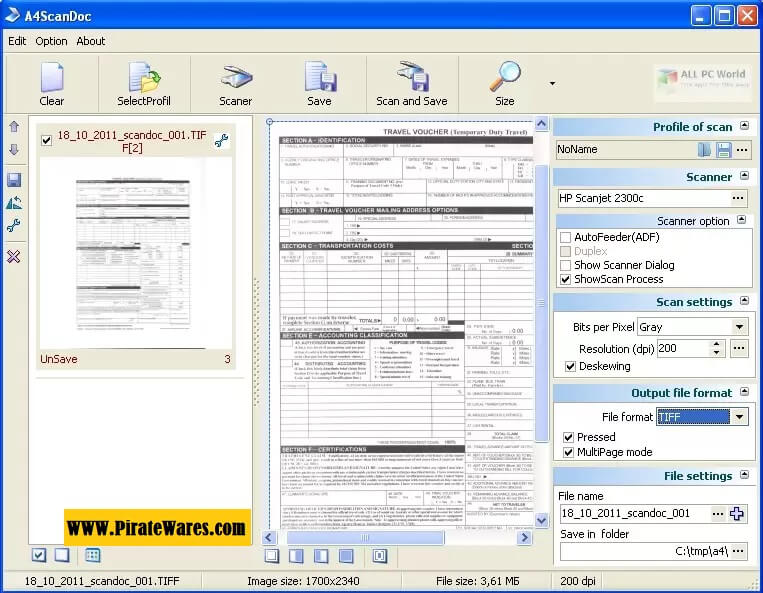Click the Scaner toolbar icon
Image resolution: width=763 pixels, height=593 pixels.
click(x=236, y=78)
